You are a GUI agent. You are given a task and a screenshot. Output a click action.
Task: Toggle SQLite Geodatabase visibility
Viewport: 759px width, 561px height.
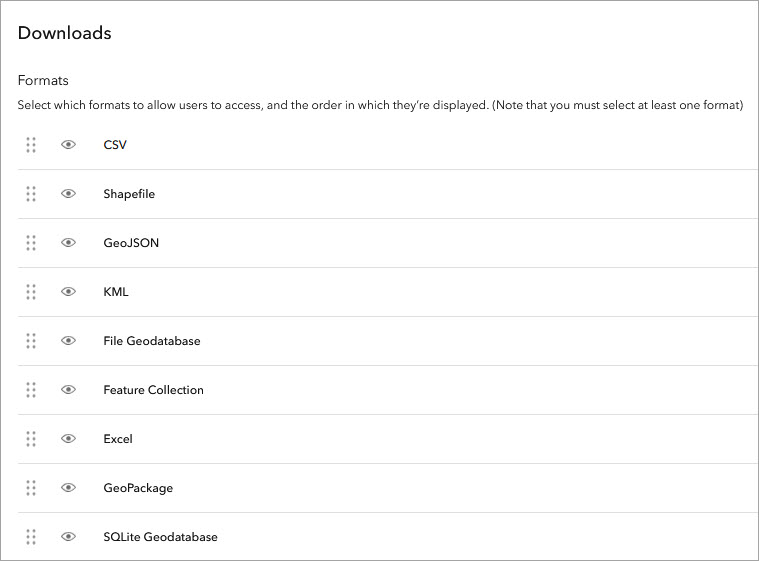click(68, 537)
